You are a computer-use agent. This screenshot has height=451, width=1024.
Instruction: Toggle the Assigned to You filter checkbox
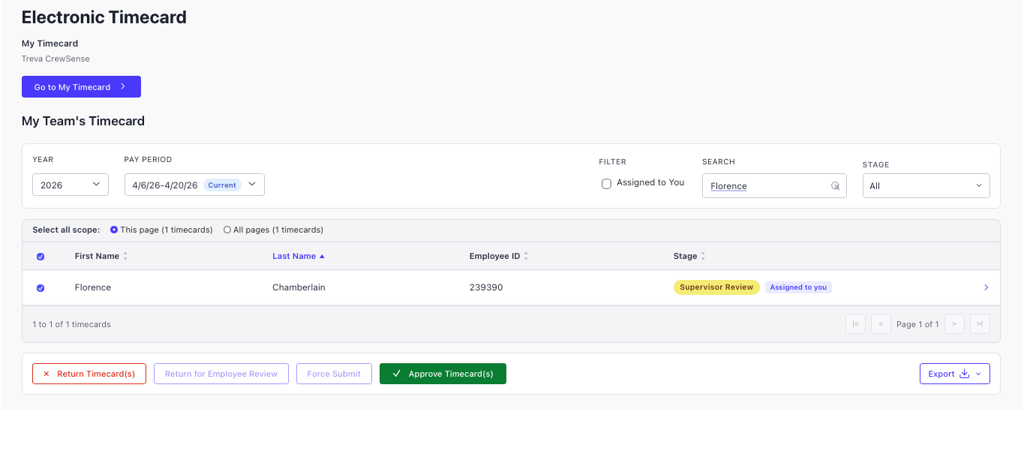(606, 184)
